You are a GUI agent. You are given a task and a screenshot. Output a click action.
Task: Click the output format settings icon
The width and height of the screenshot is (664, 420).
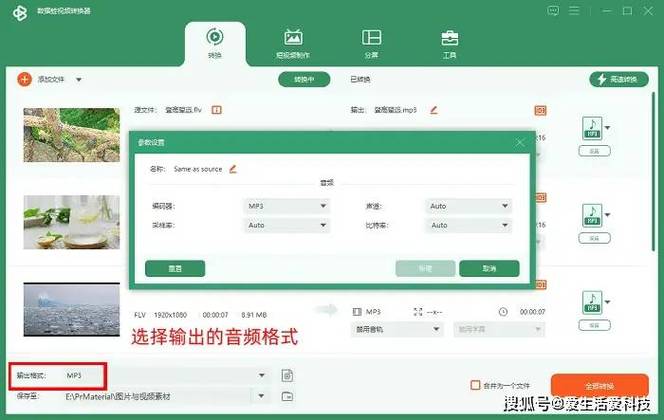[287, 376]
